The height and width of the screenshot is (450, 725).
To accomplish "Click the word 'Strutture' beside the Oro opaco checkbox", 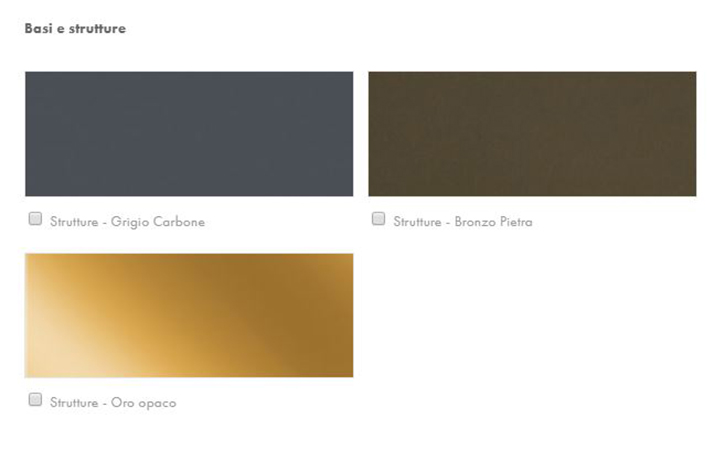I will (74, 403).
